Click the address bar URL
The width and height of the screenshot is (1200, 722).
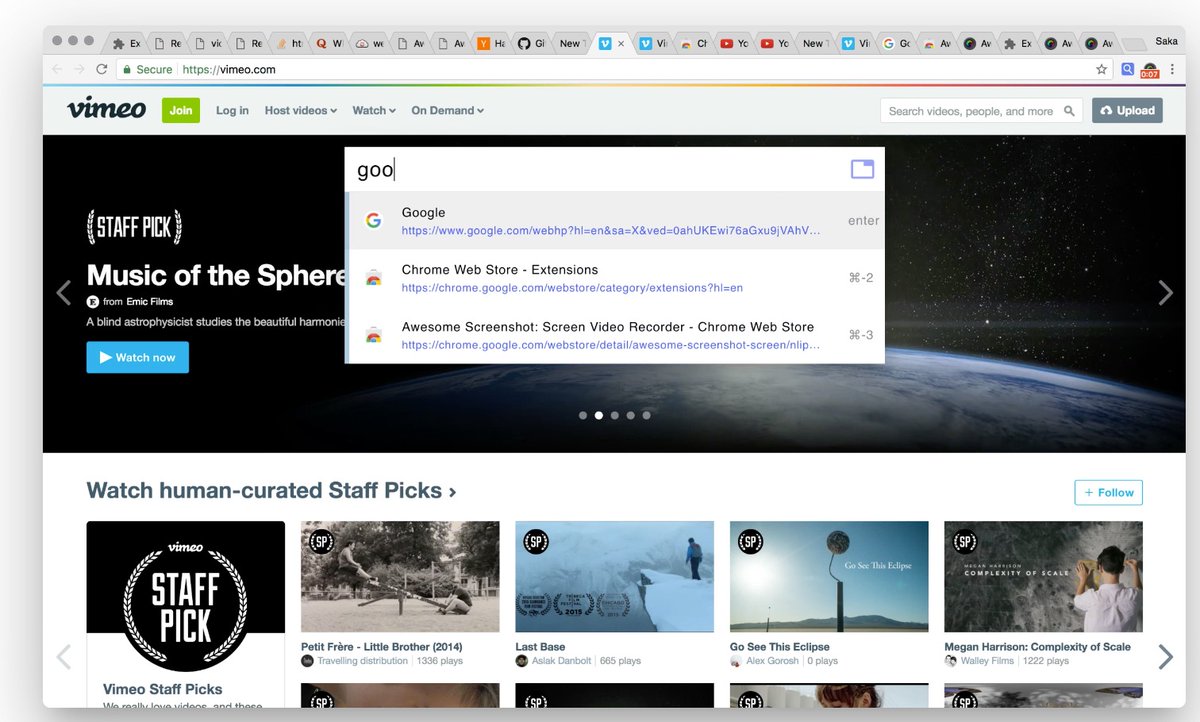coord(228,70)
